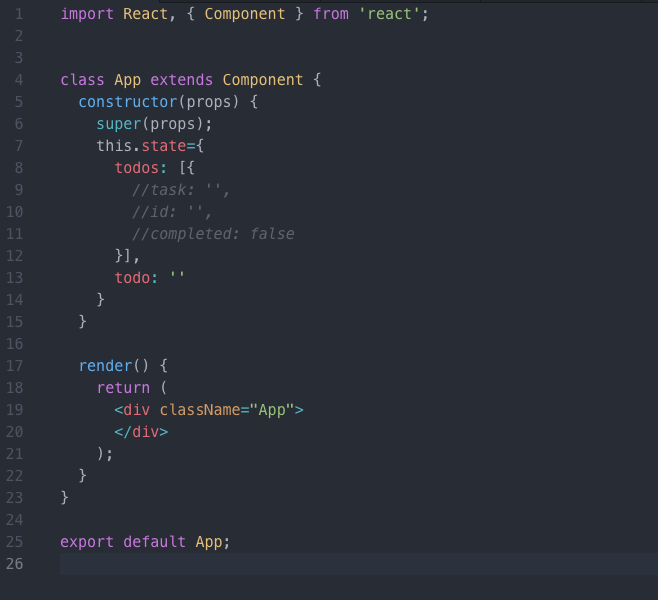Click export default App statement
This screenshot has width=658, height=600.
pos(145,542)
